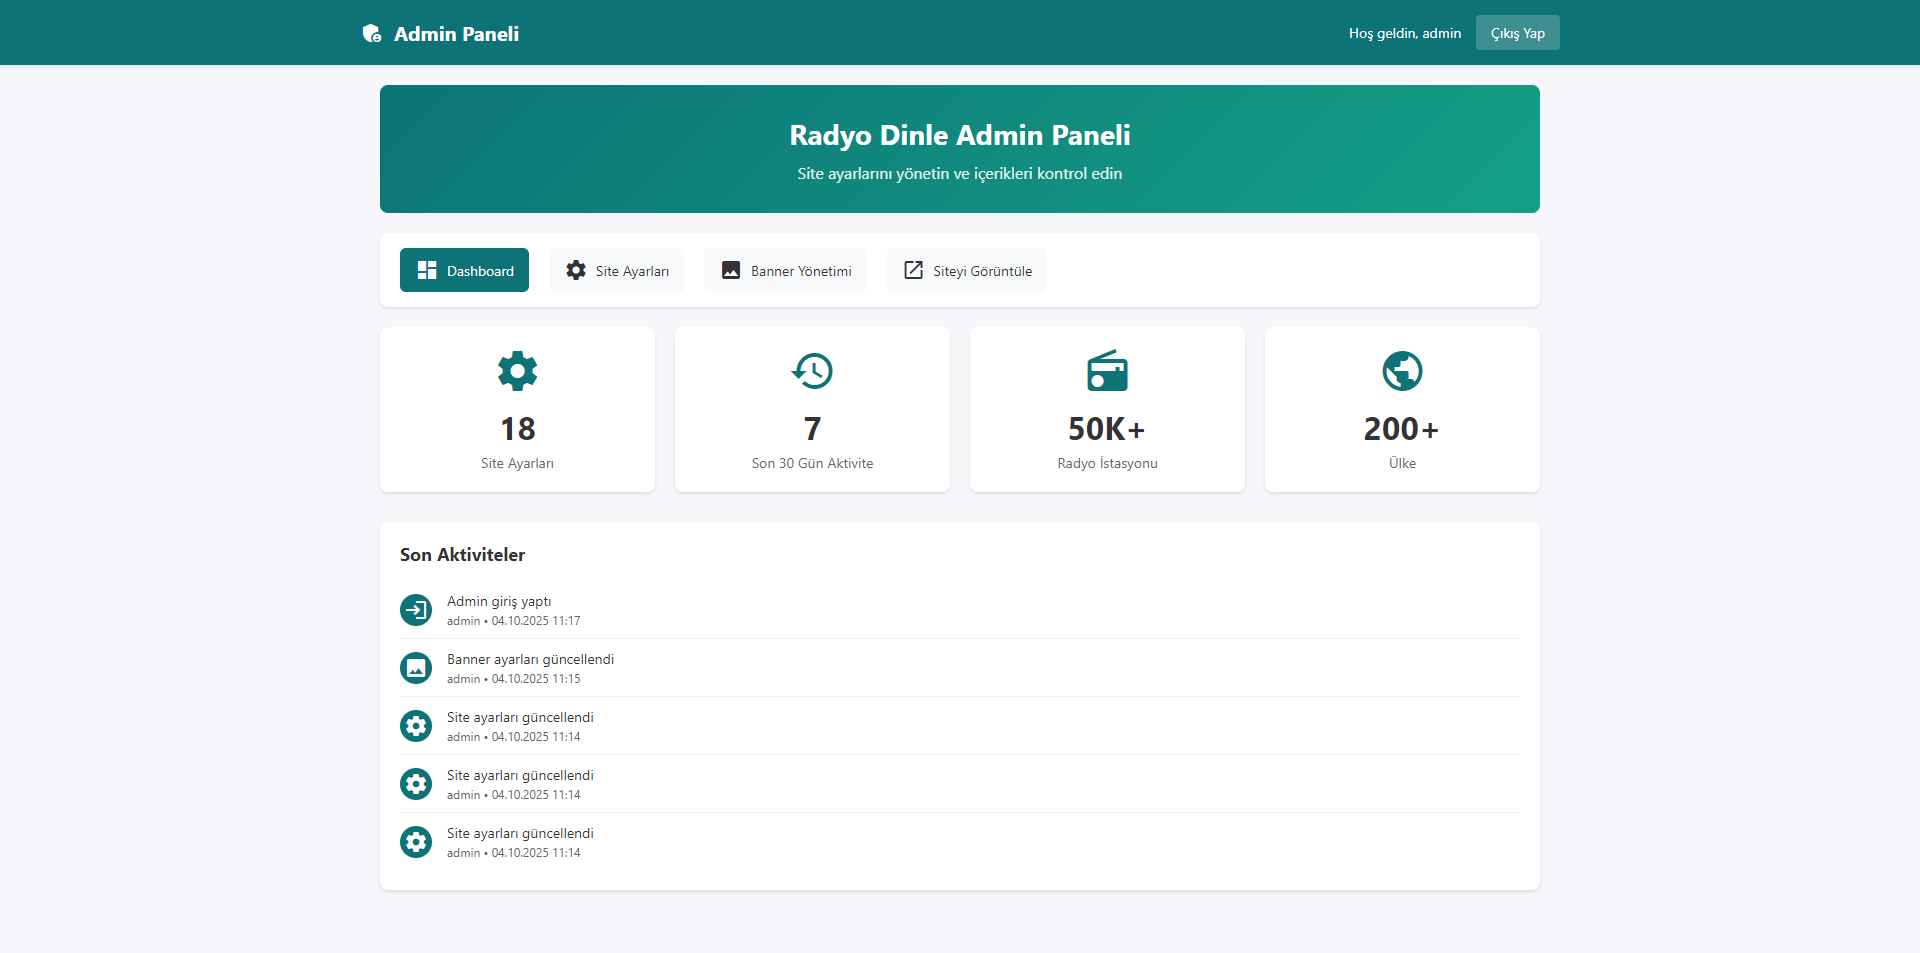Open the Dashboard tab

coord(464,270)
